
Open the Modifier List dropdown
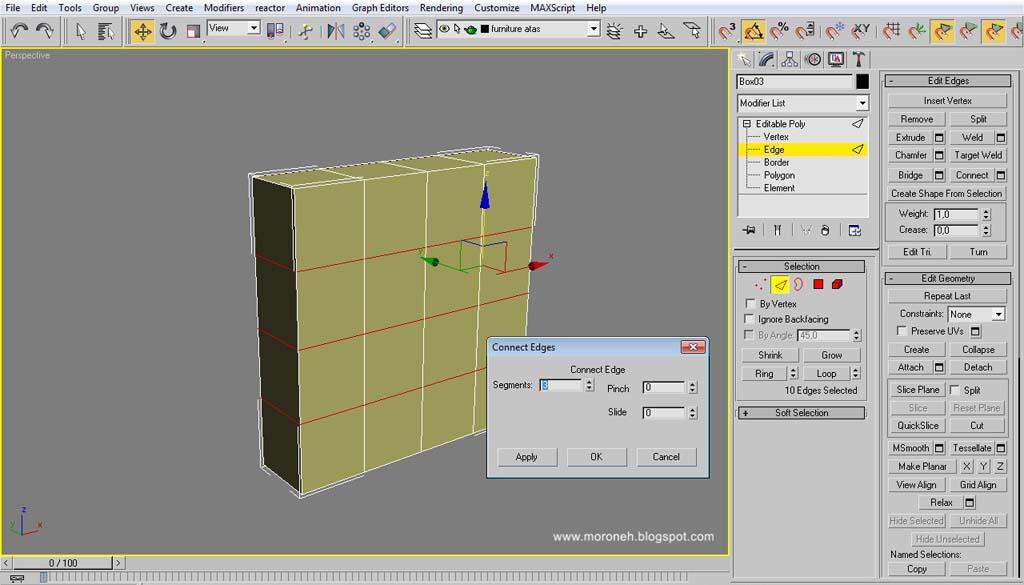tap(862, 103)
